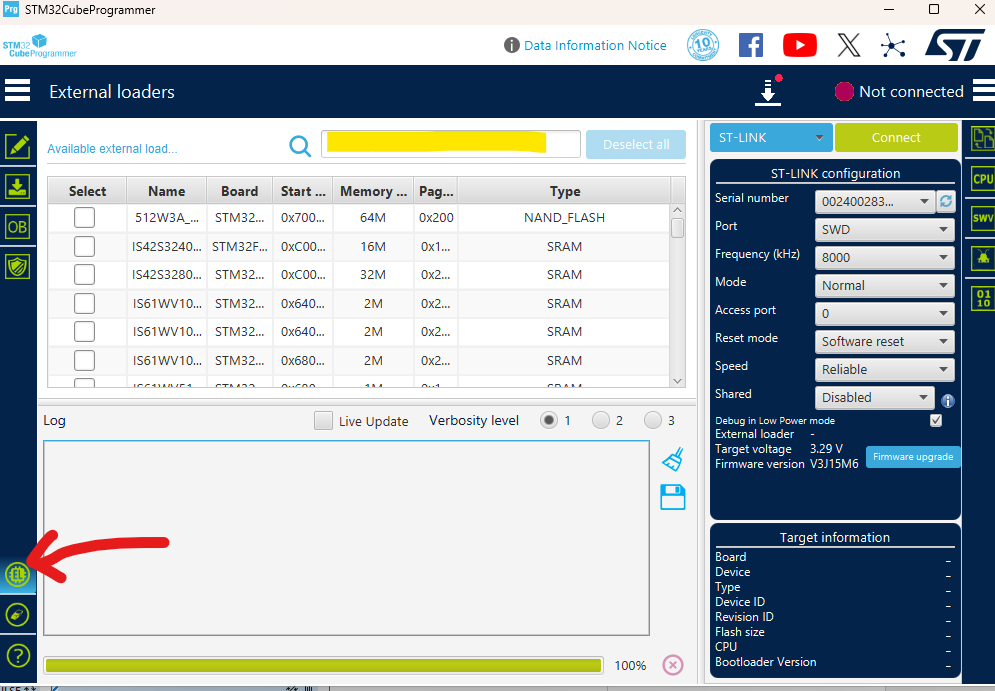
Task: Open YouTube icon in header
Action: point(800,45)
